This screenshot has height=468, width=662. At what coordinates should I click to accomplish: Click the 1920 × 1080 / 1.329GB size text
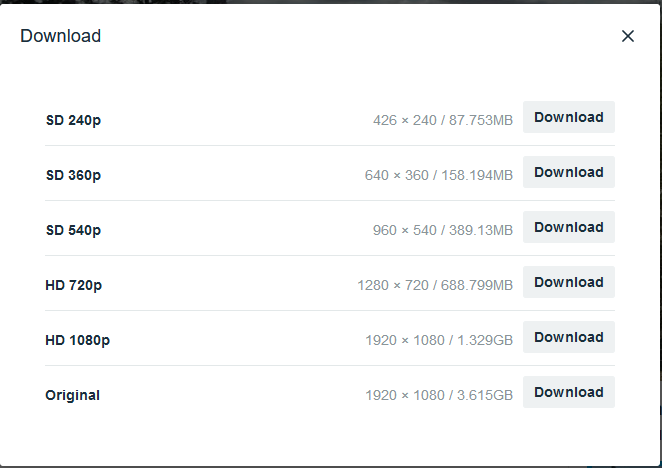(438, 340)
